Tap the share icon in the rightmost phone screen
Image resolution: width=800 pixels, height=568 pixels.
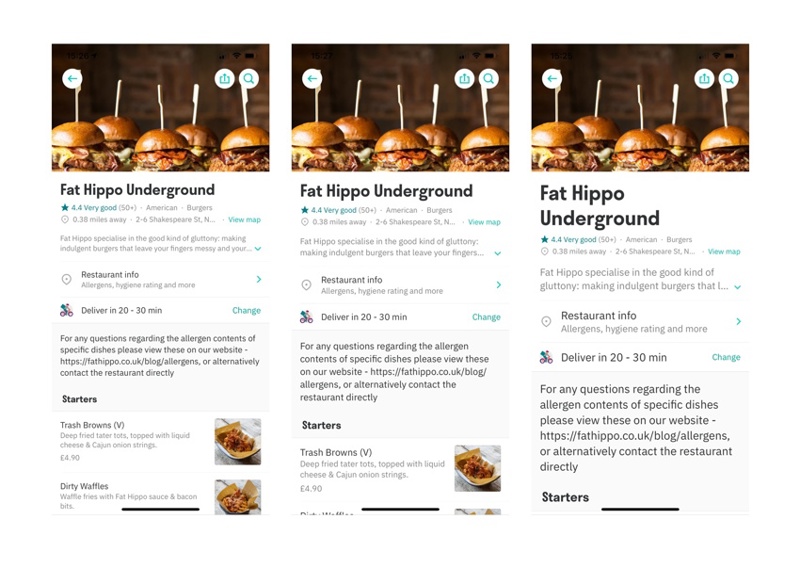point(704,79)
